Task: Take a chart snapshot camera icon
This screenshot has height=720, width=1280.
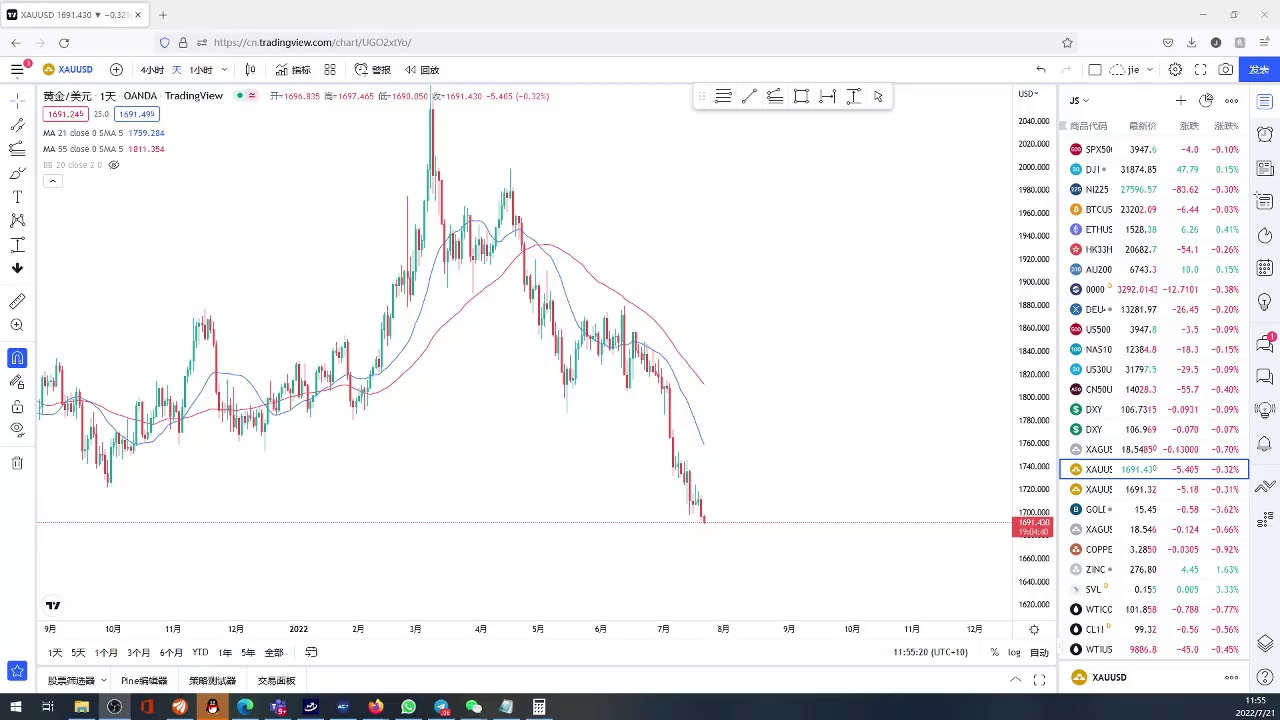Action: (1226, 70)
